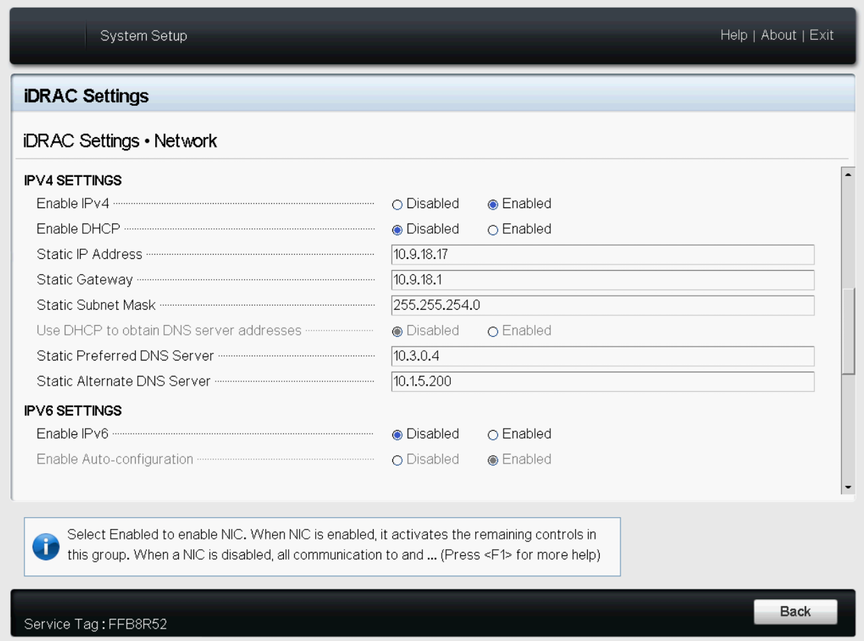Image resolution: width=864 pixels, height=641 pixels.
Task: Set Enable DHCP to Disabled
Action: tap(397, 230)
